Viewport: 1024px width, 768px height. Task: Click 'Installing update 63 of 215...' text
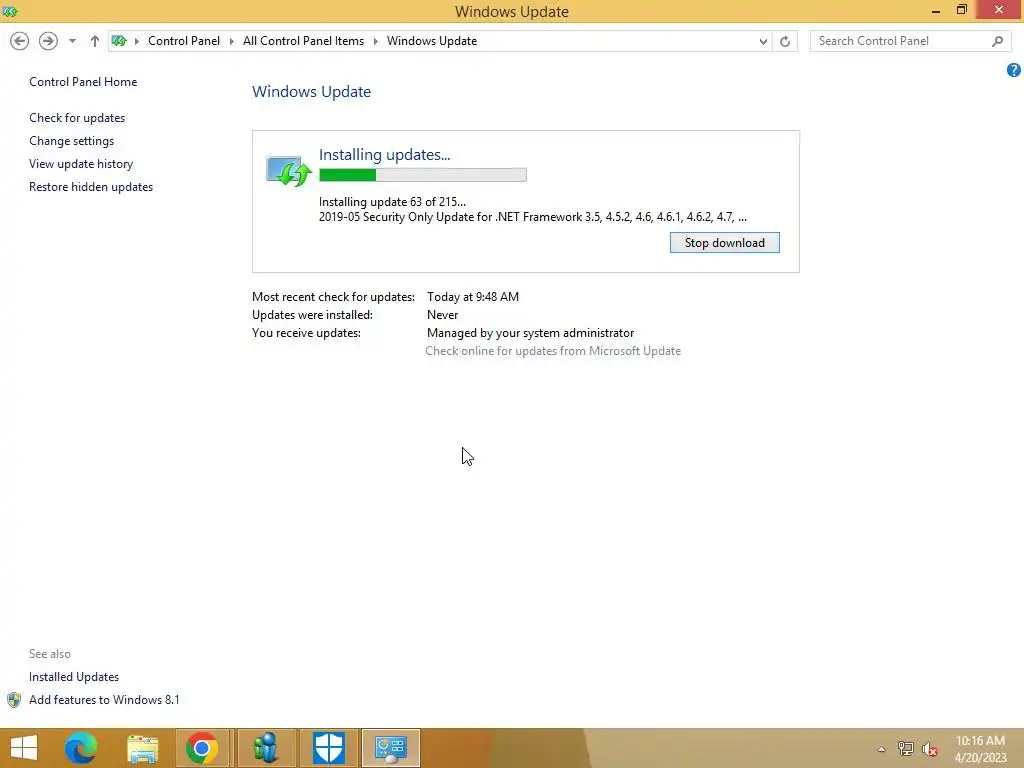coord(392,202)
